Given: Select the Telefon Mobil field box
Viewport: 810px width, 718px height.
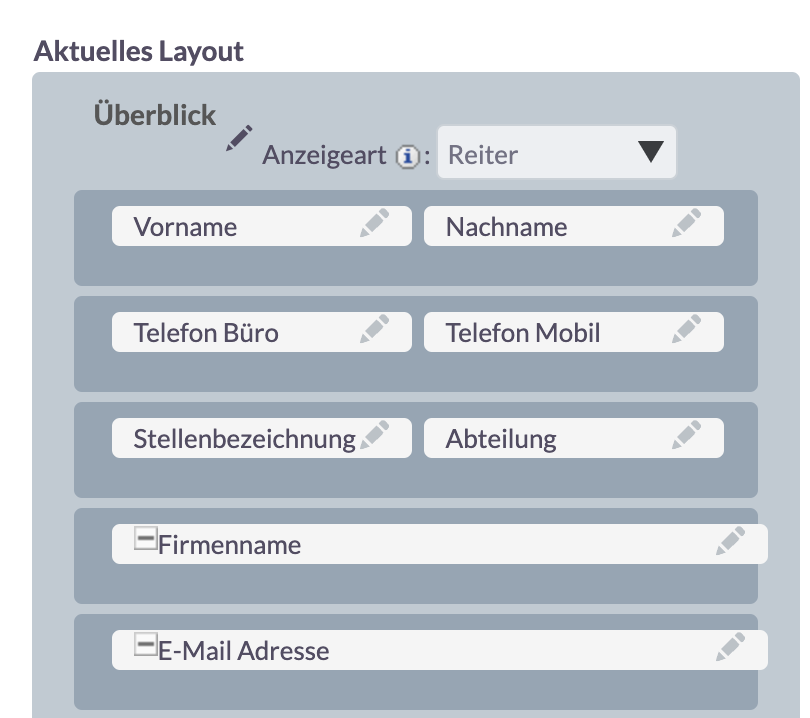Looking at the screenshot, I should coord(574,332).
